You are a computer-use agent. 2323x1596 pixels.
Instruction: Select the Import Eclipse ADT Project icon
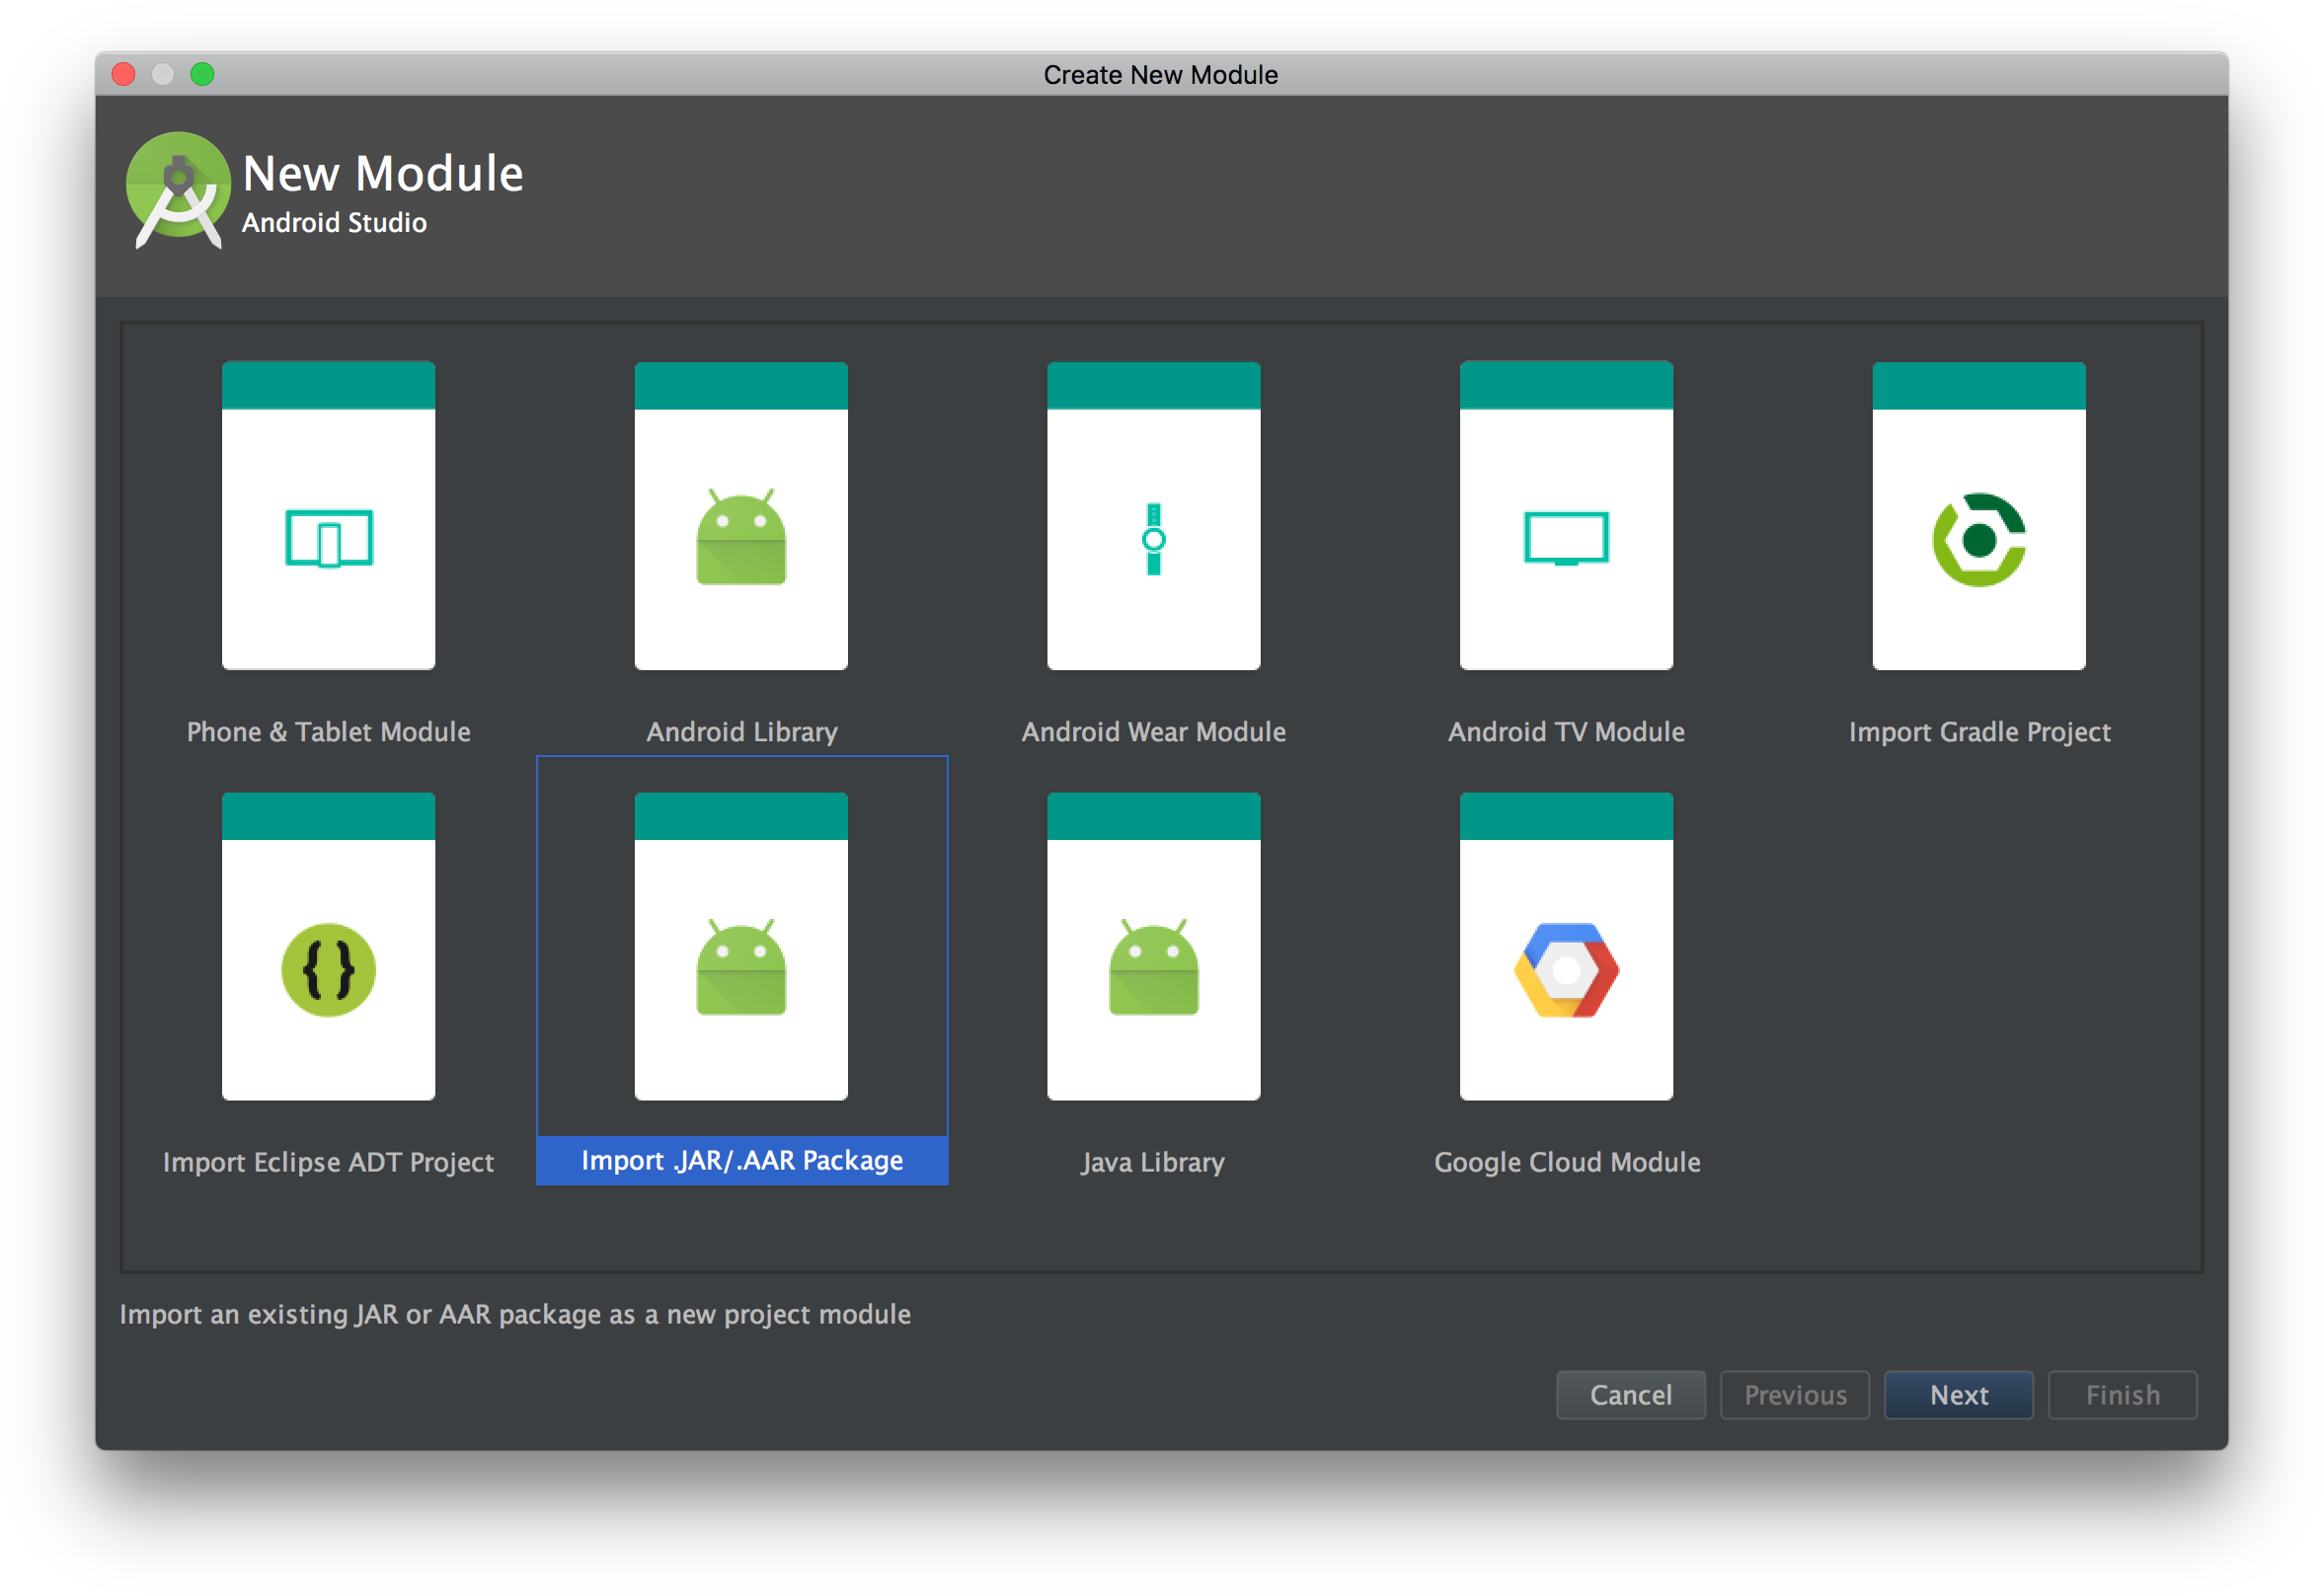point(328,969)
